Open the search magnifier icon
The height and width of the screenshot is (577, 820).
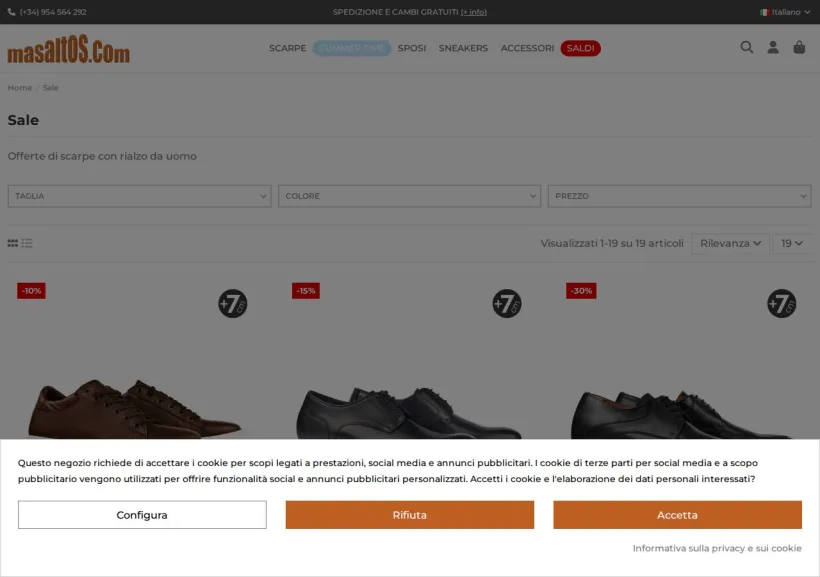click(746, 48)
